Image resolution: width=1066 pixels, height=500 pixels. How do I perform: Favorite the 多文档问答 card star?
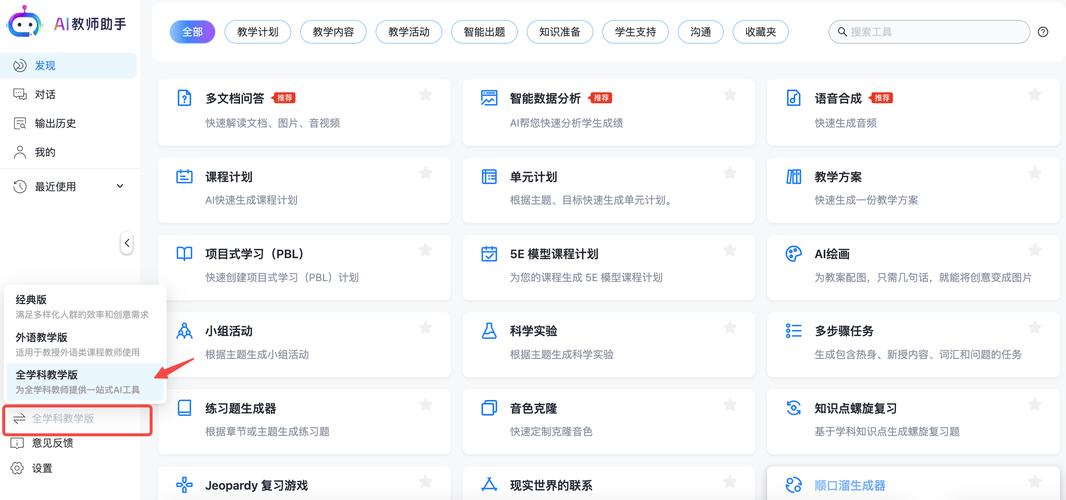click(x=426, y=95)
